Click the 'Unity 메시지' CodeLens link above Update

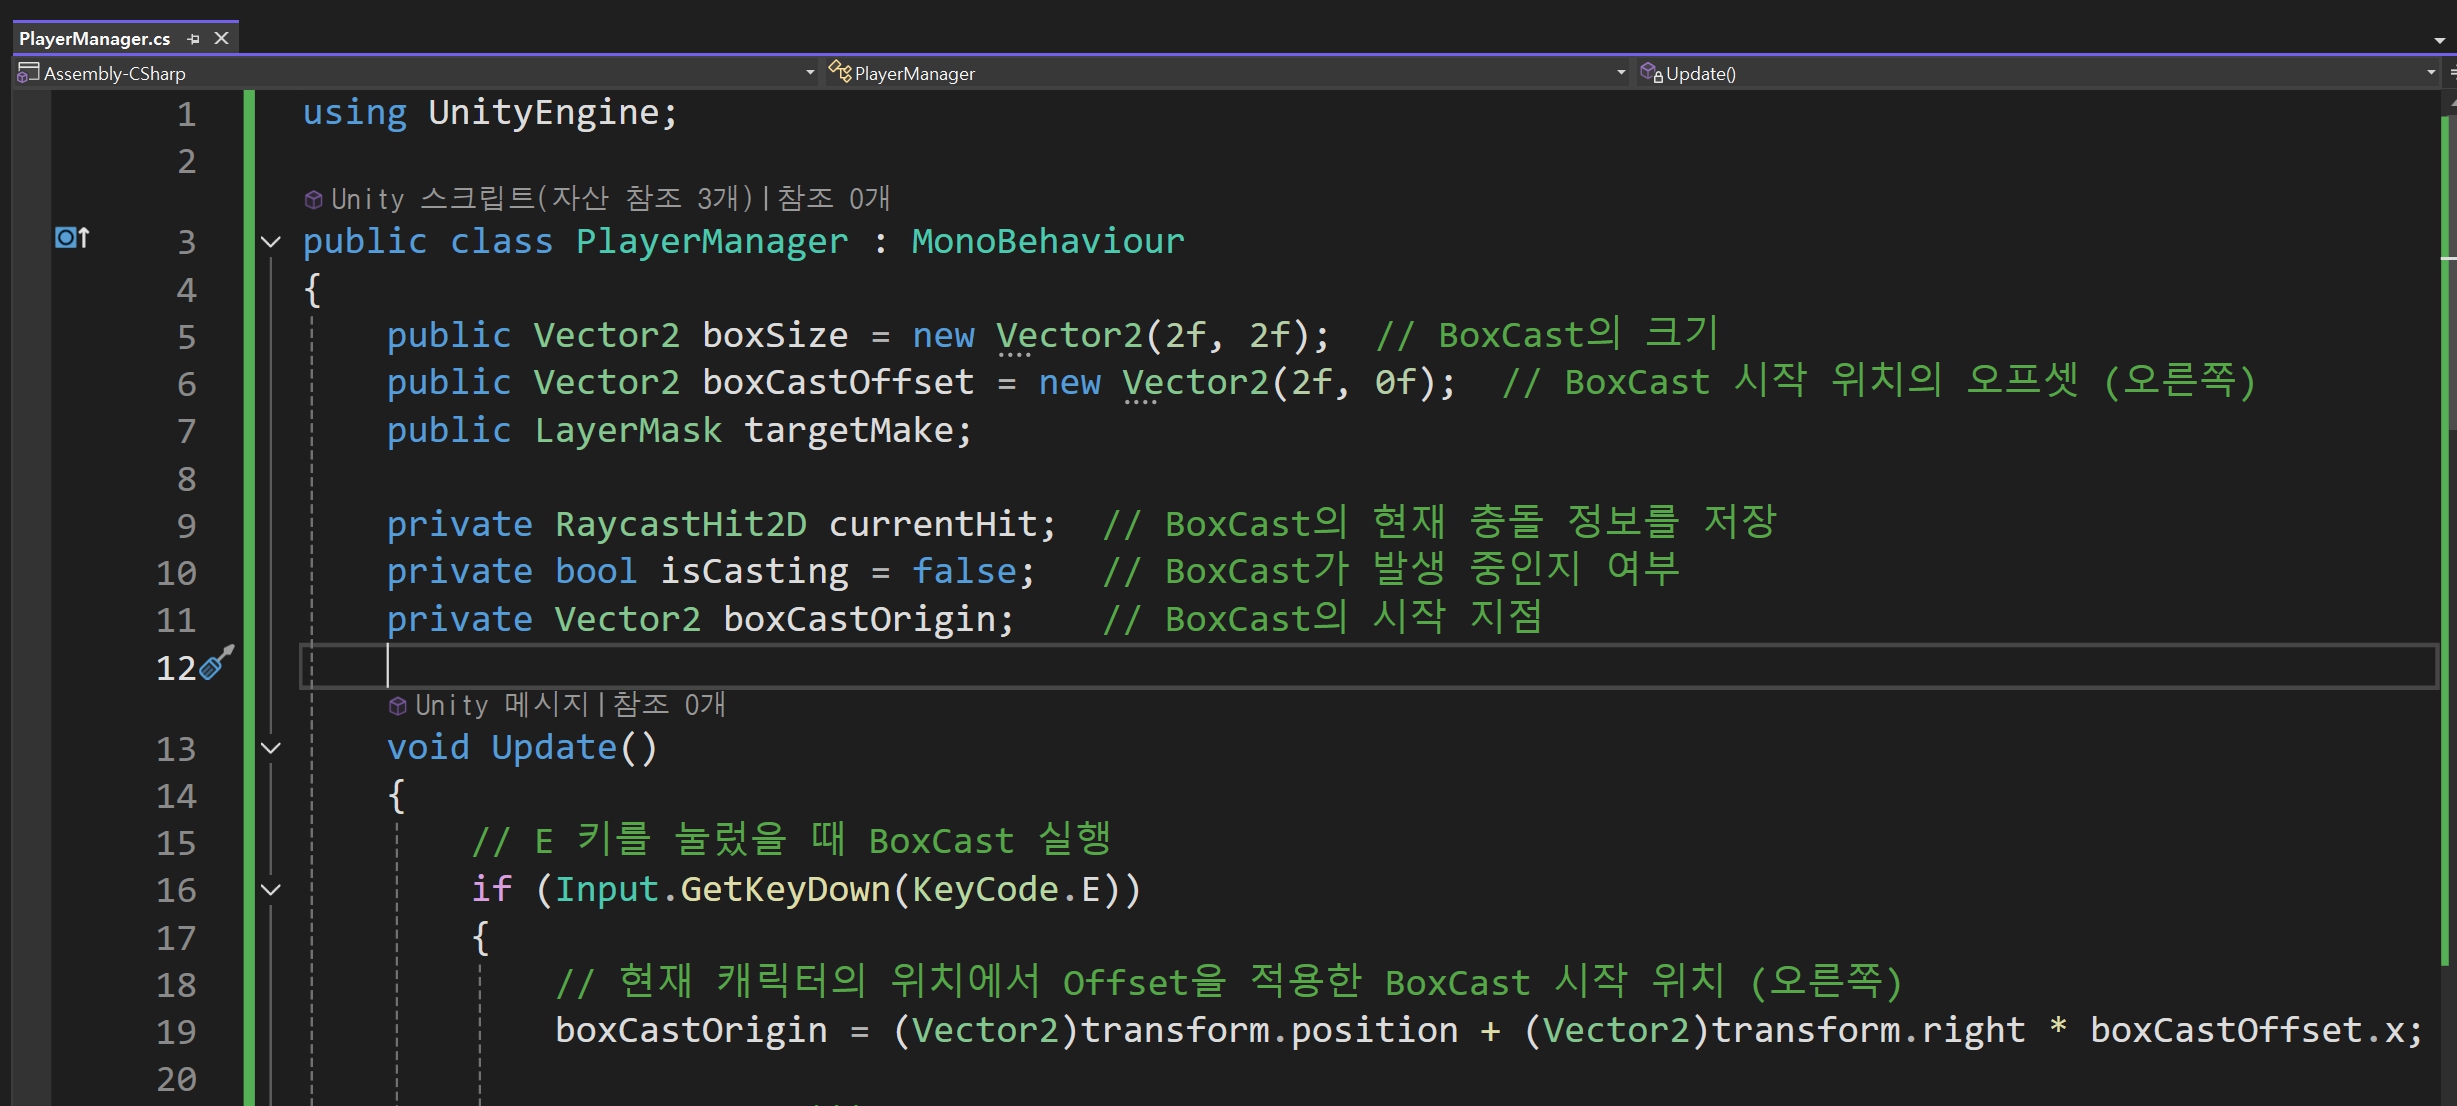pos(501,705)
